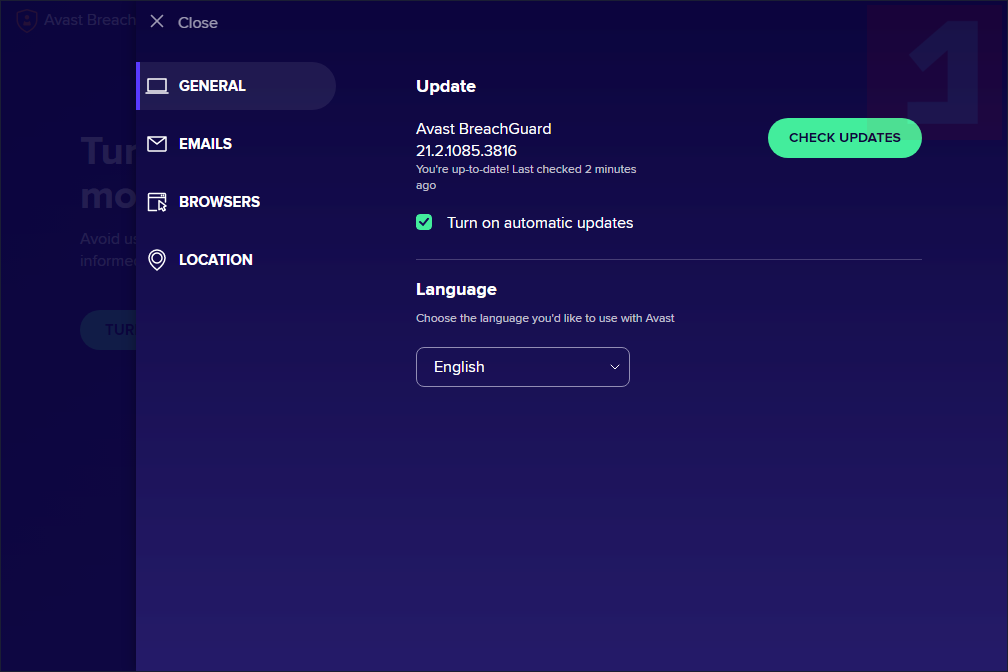Open the English language dropdown
1008x672 pixels.
click(x=523, y=367)
